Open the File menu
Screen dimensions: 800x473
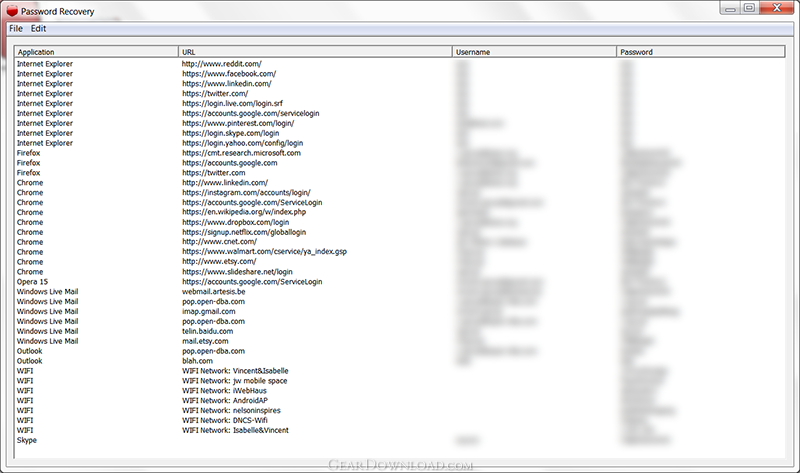click(16, 29)
